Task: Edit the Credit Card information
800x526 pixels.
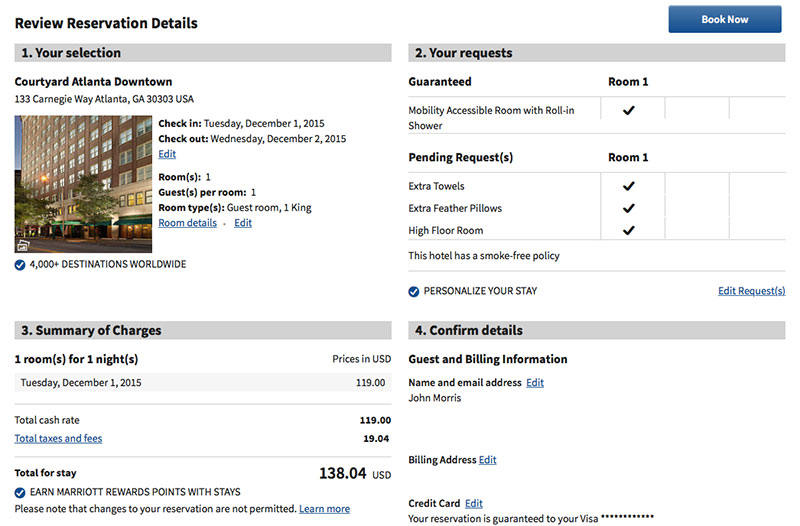Action: tap(474, 503)
